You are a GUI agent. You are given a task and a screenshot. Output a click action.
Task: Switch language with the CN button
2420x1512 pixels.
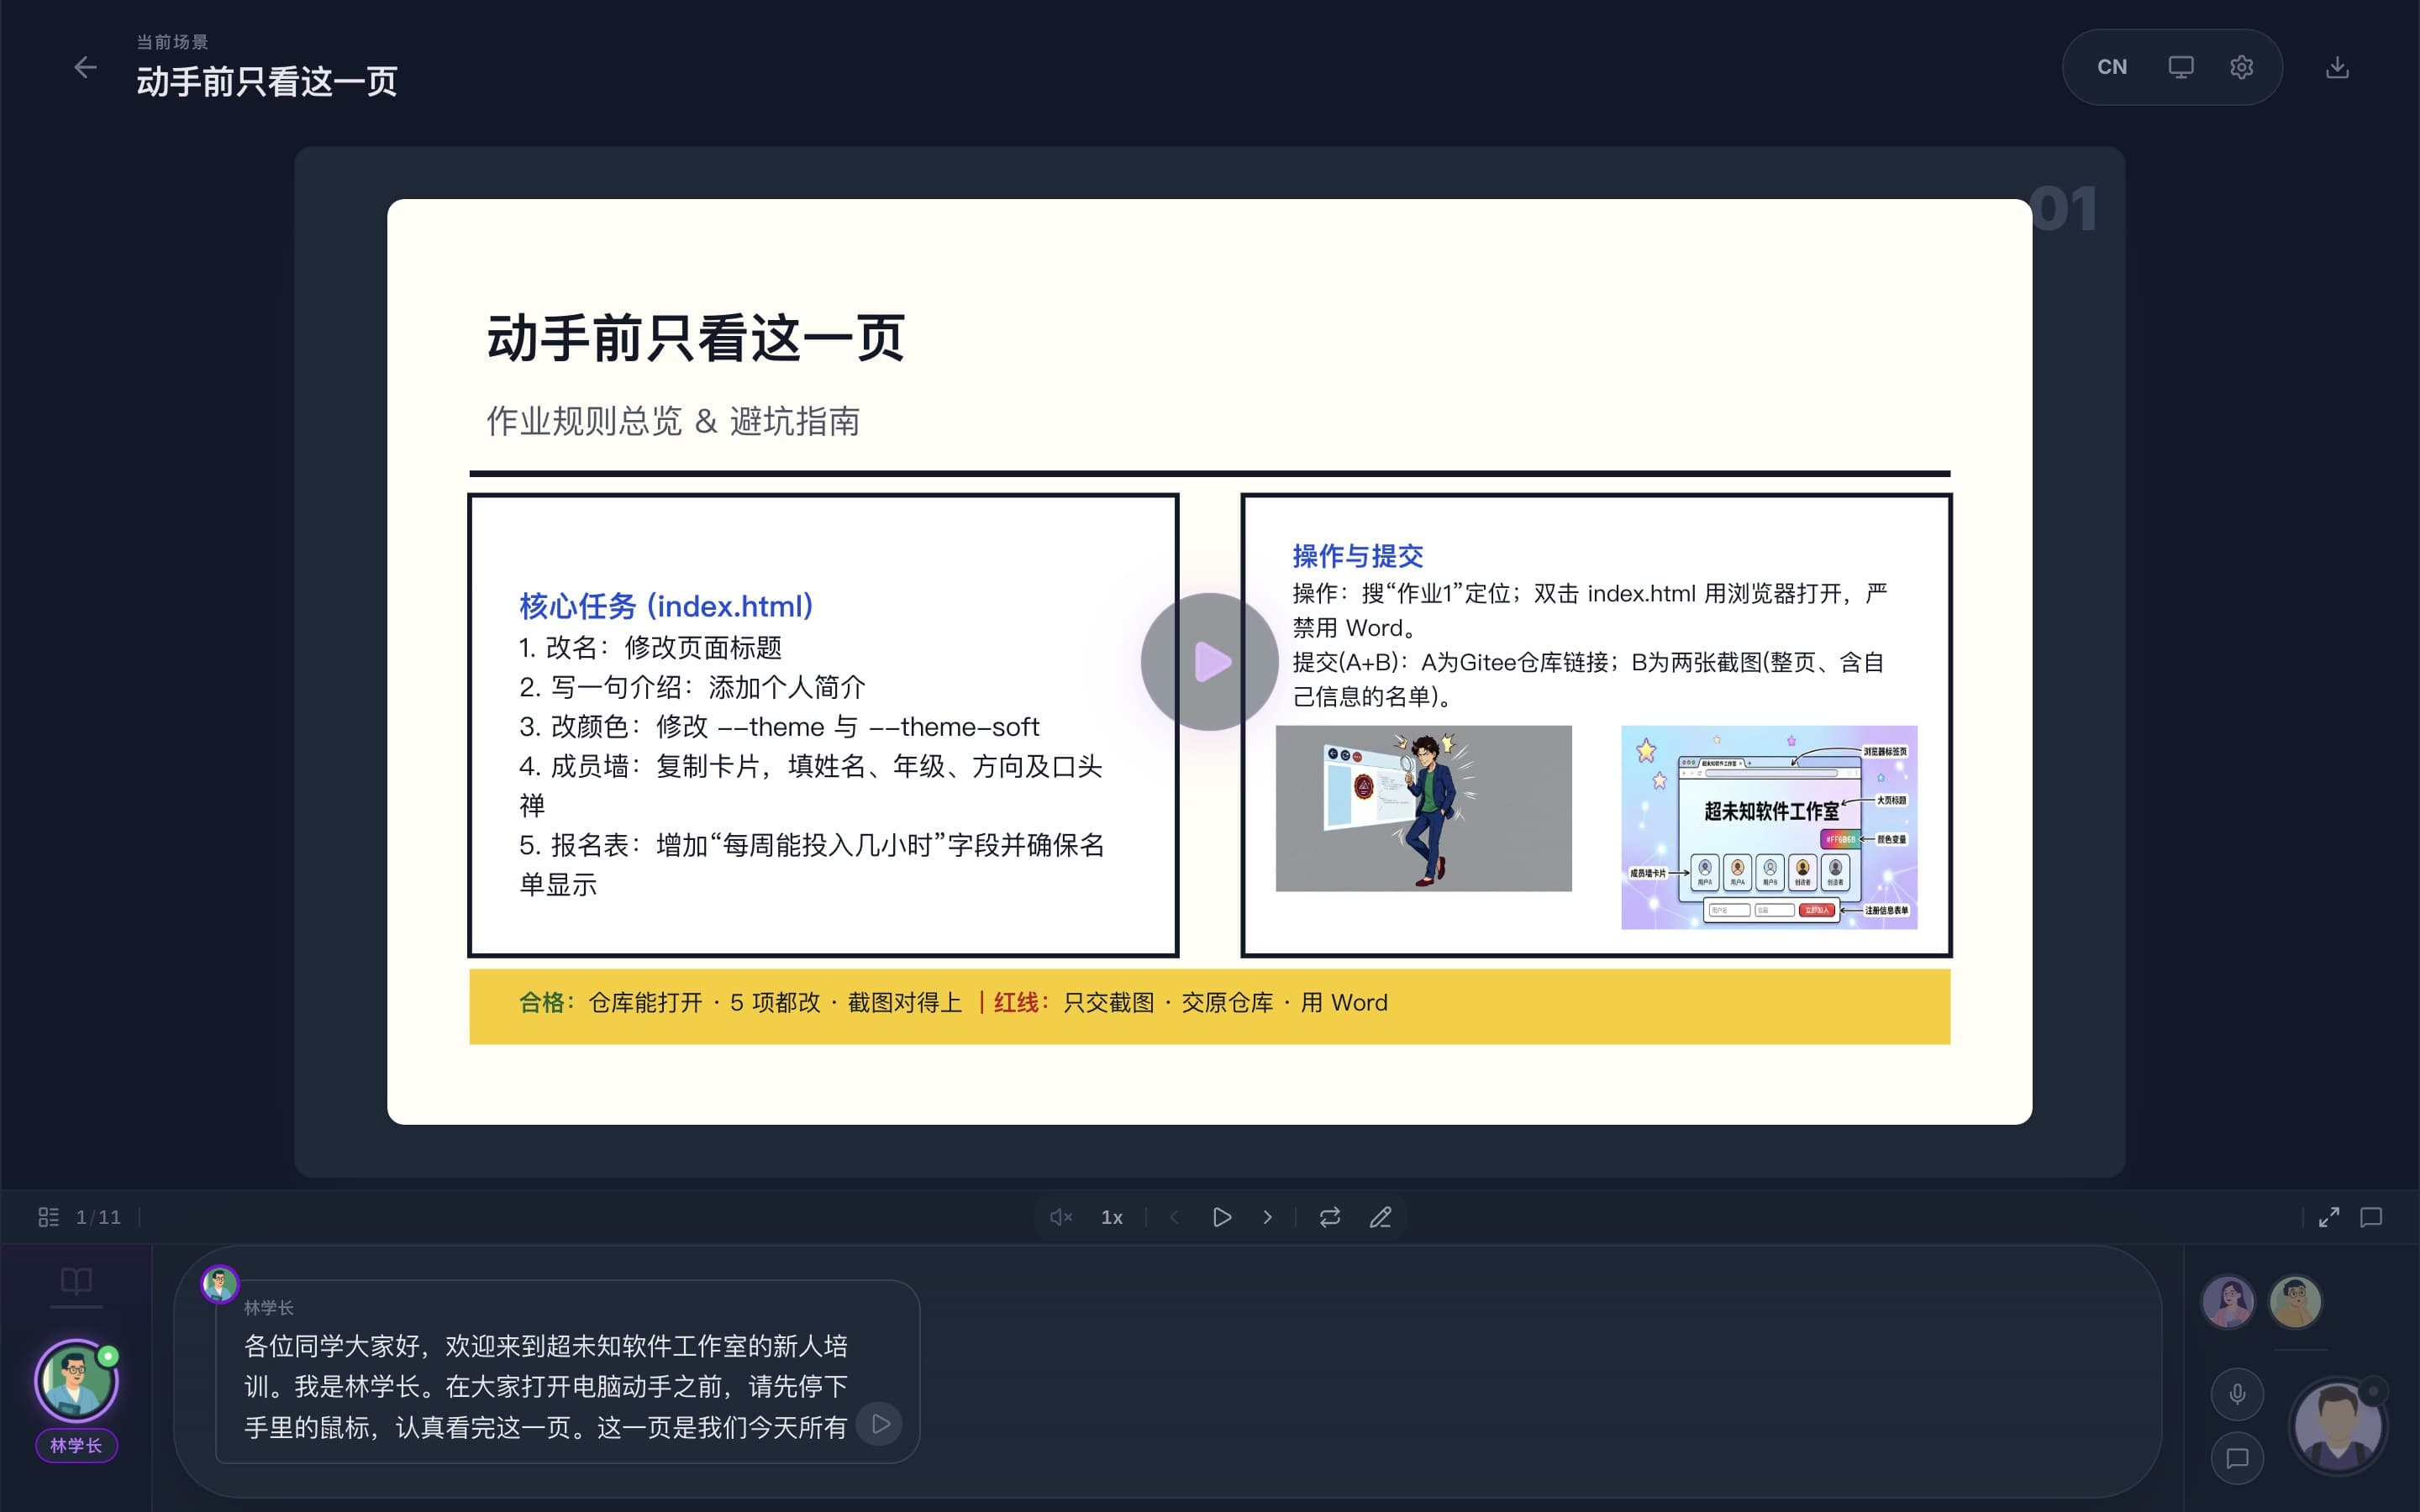[2112, 67]
